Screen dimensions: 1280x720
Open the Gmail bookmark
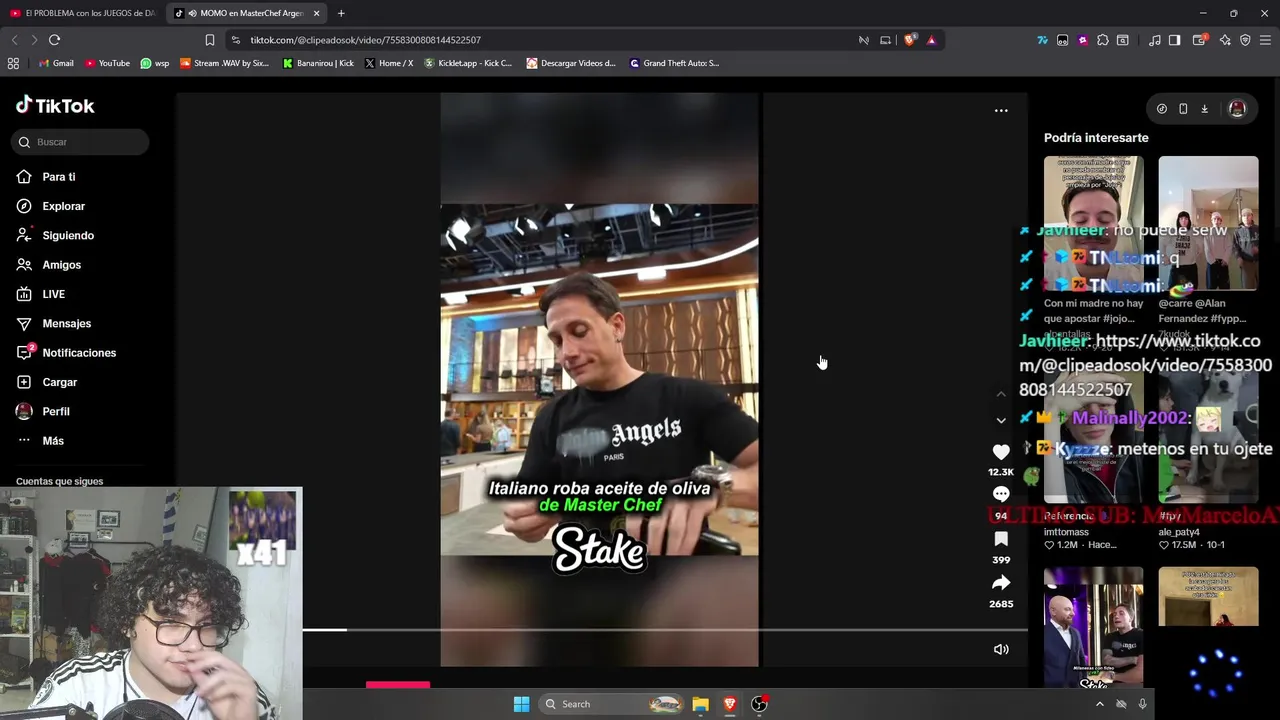(56, 63)
